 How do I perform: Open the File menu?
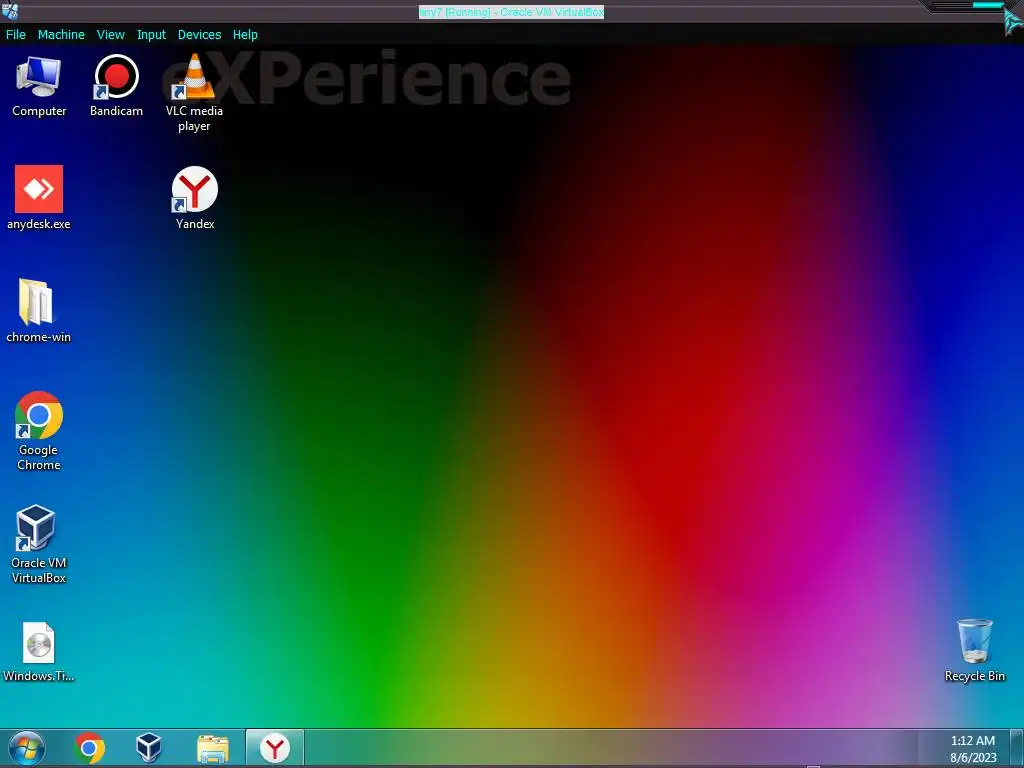(x=16, y=35)
